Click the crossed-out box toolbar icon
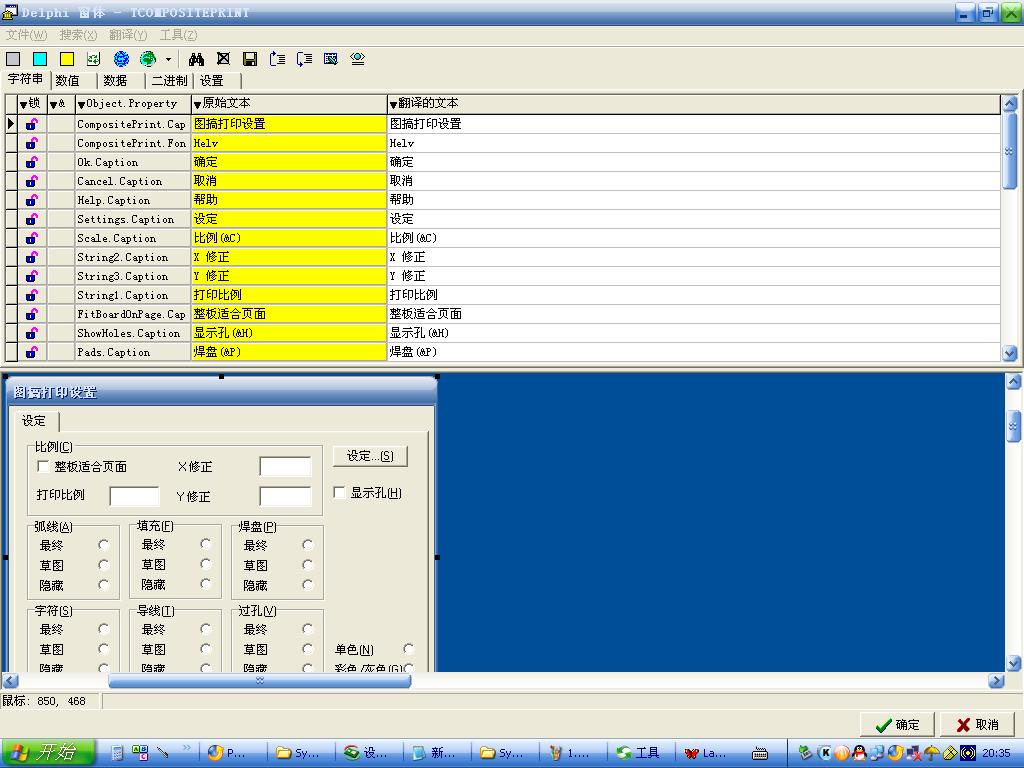Viewport: 1024px width, 768px height. point(223,59)
